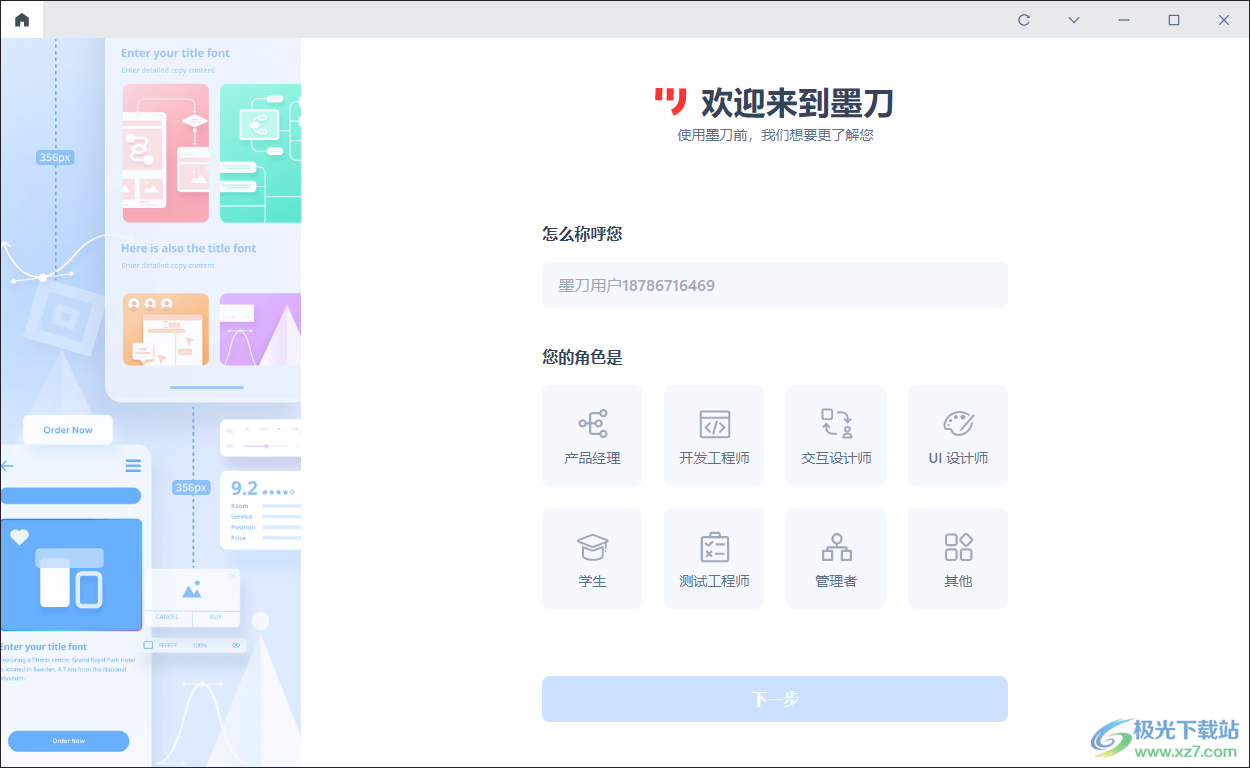Screen dimensions: 1250x768
Task: Click the 学生 graduation cap icon
Action: pos(592,544)
